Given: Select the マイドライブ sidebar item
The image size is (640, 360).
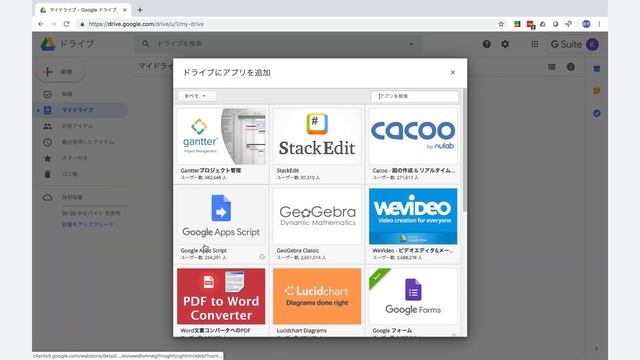Looking at the screenshot, I should [x=80, y=110].
